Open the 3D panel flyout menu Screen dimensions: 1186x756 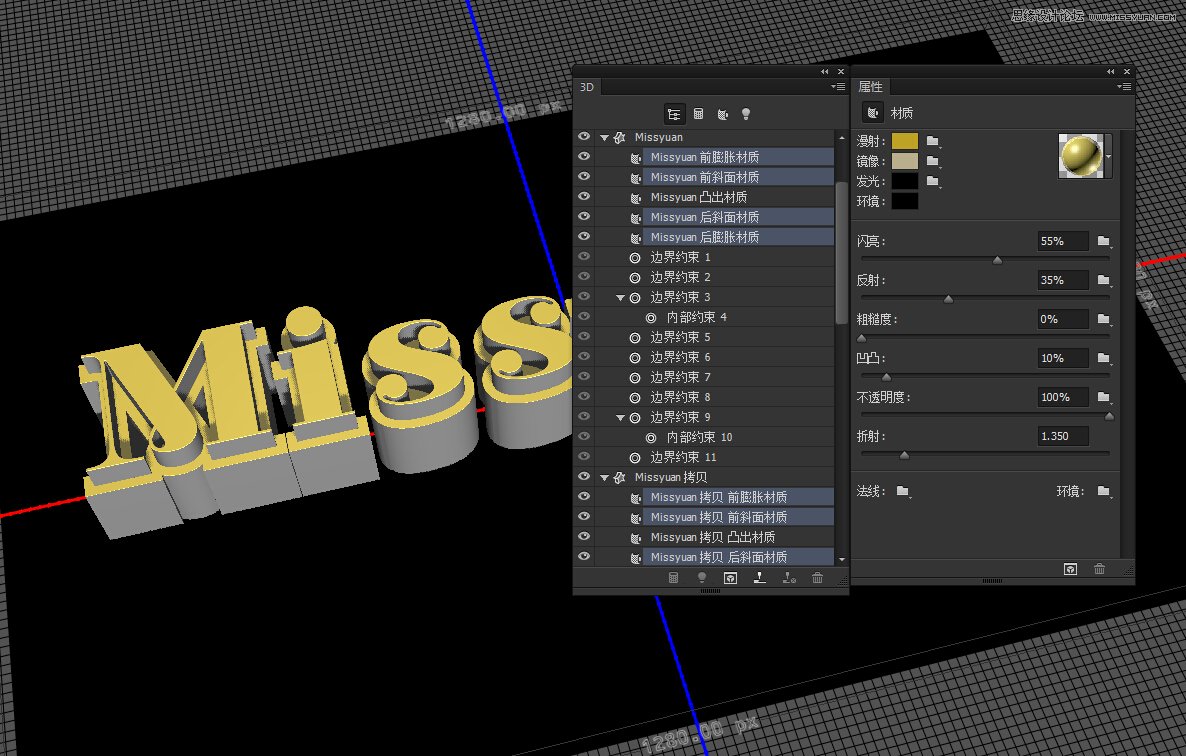840,87
